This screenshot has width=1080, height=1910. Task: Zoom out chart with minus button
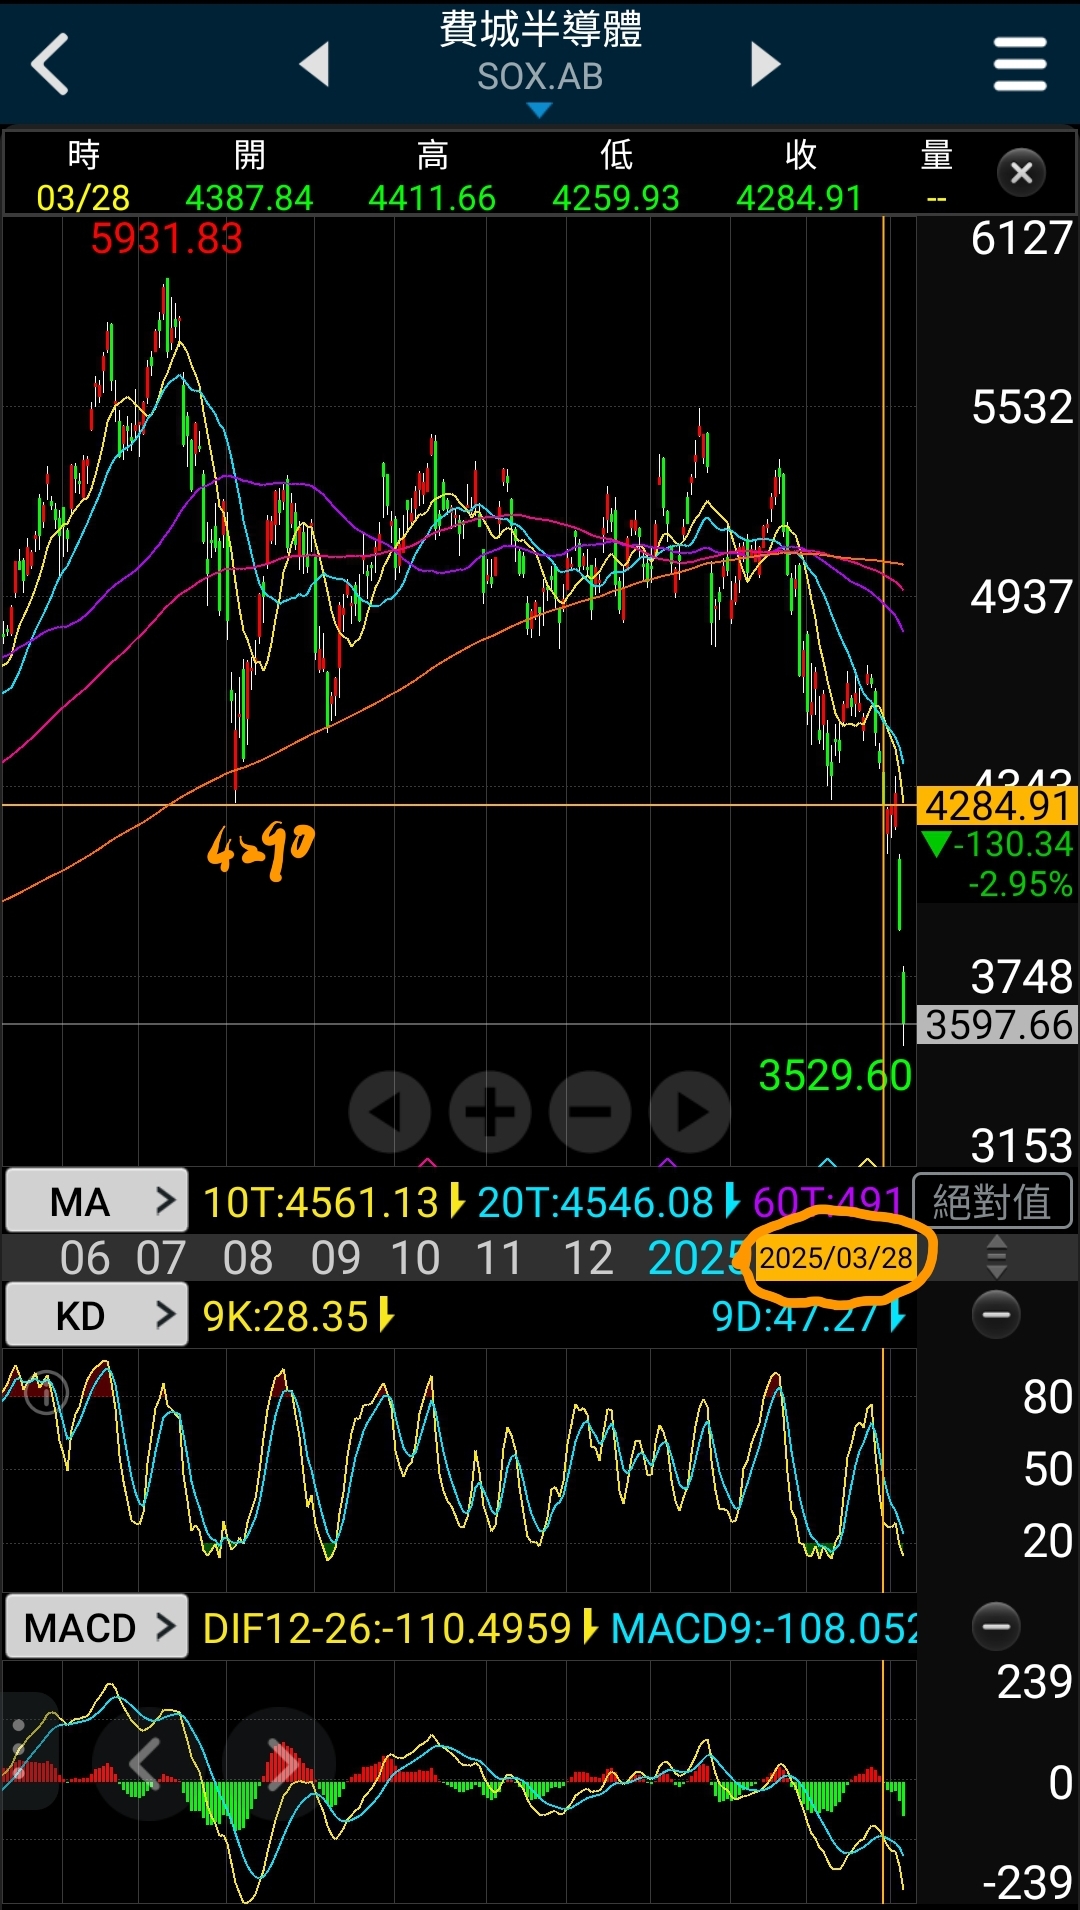[x=590, y=1111]
